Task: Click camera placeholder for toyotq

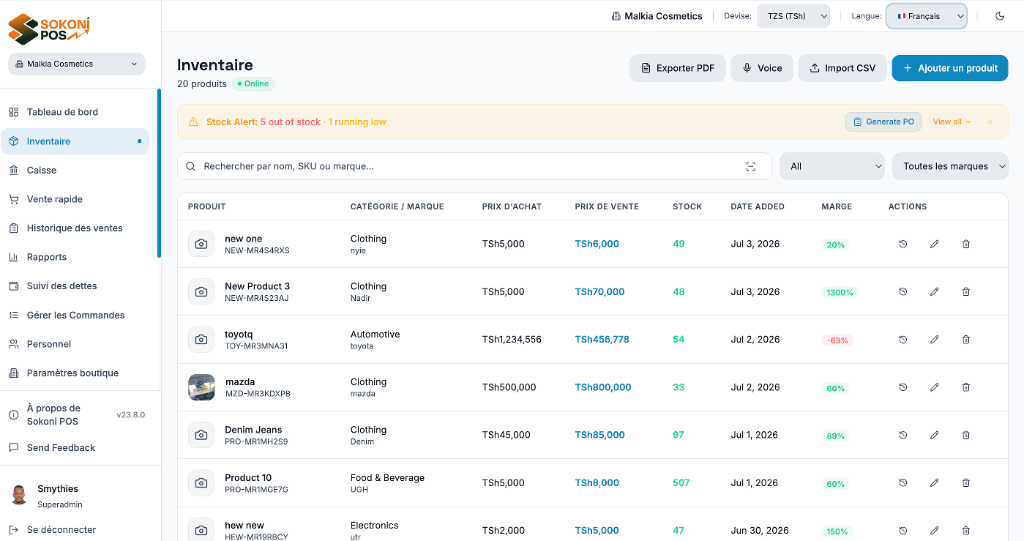Action: [x=201, y=339]
